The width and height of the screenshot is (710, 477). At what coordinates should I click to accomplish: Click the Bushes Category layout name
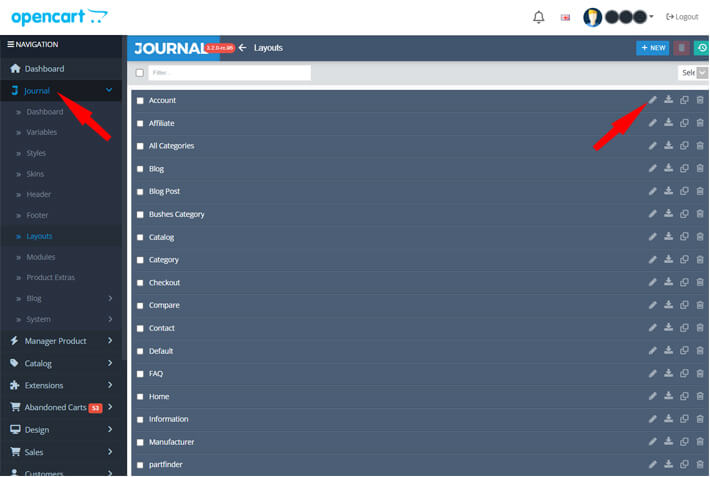[x=177, y=214]
